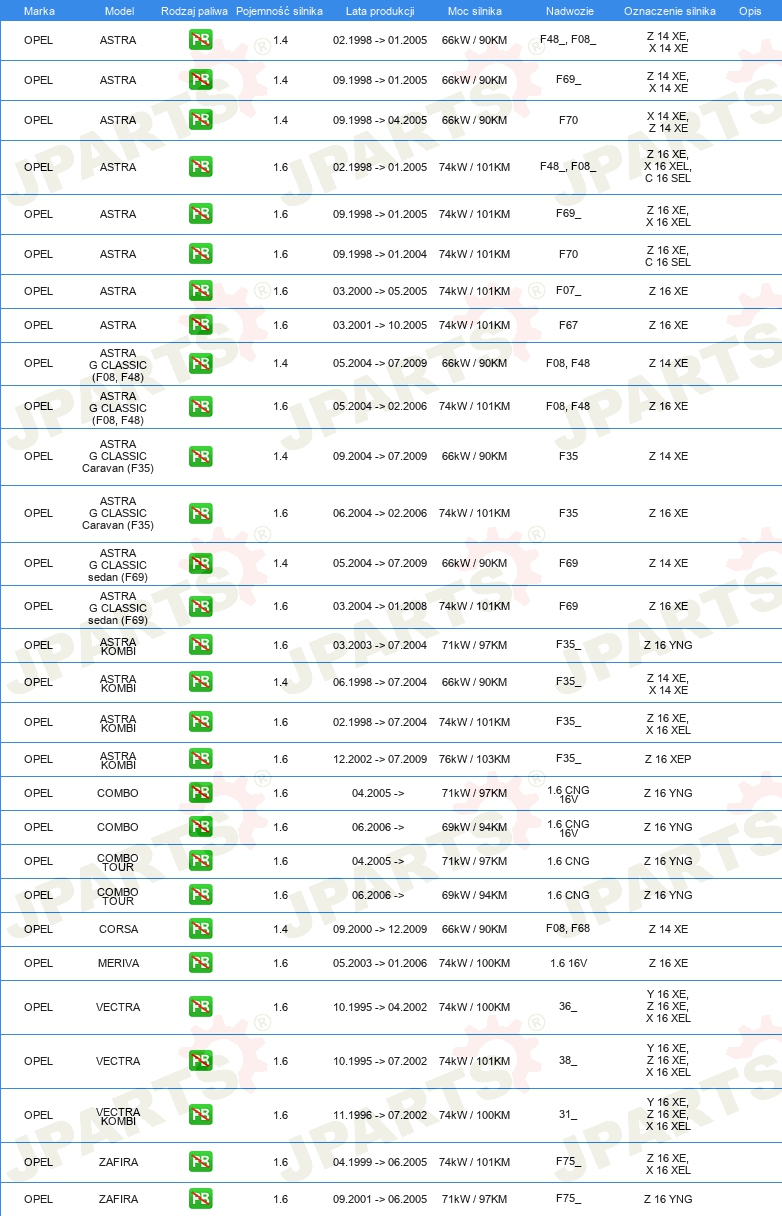Click the fuel icon in ASTRA F07_ row
Screen dimensions: 782x1216
[x=201, y=291]
